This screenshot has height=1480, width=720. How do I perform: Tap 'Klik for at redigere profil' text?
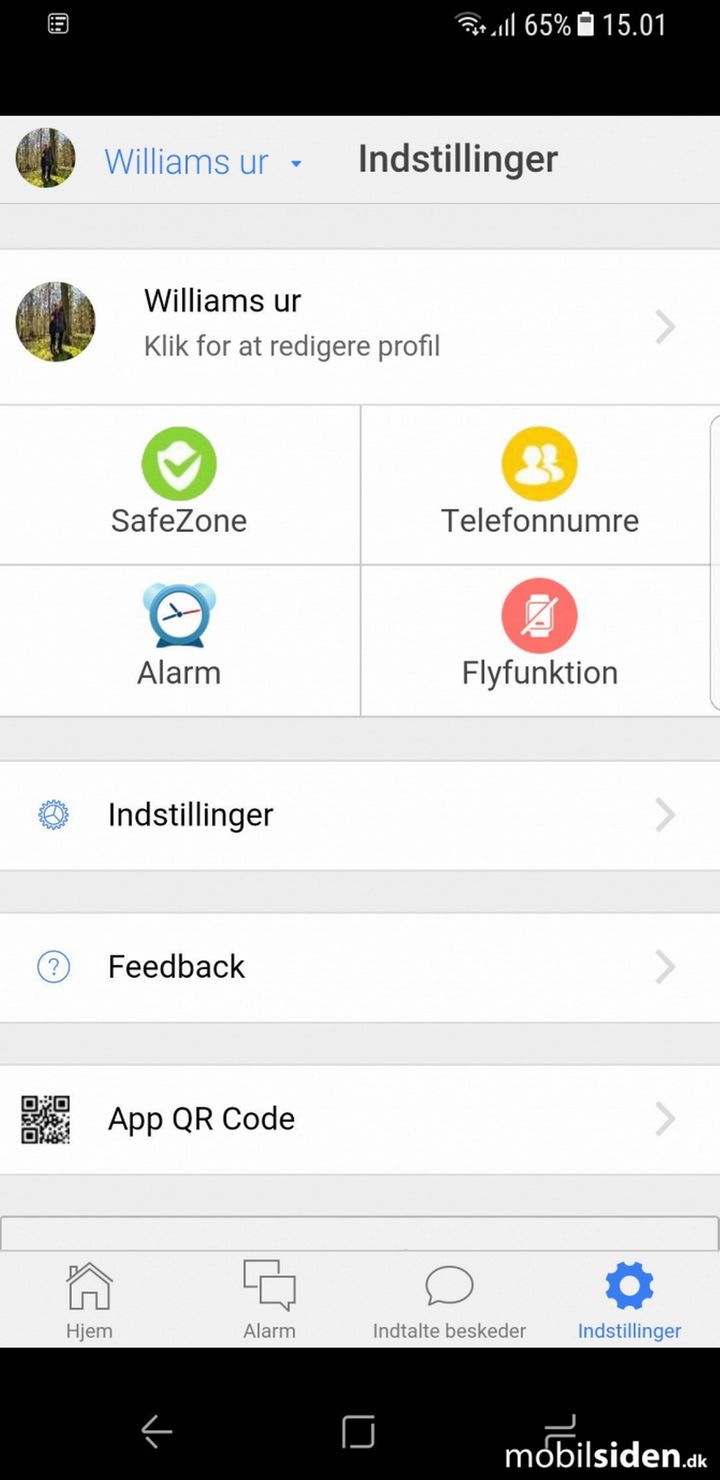[x=292, y=346]
